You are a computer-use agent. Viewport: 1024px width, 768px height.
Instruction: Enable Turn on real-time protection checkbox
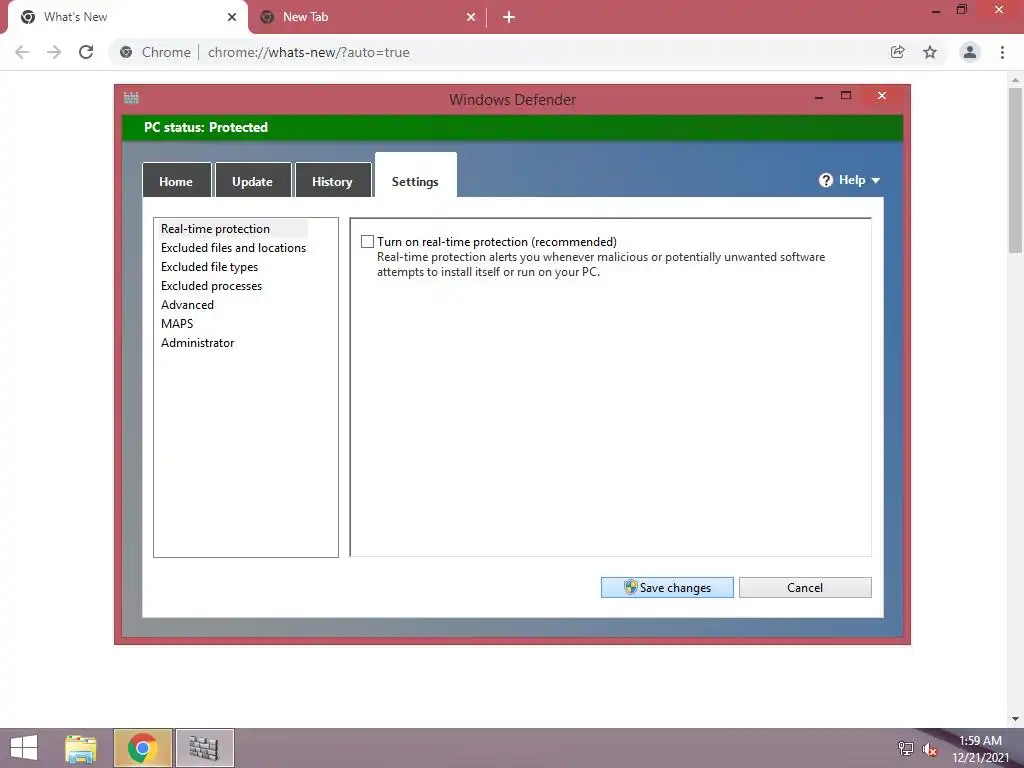[368, 242]
